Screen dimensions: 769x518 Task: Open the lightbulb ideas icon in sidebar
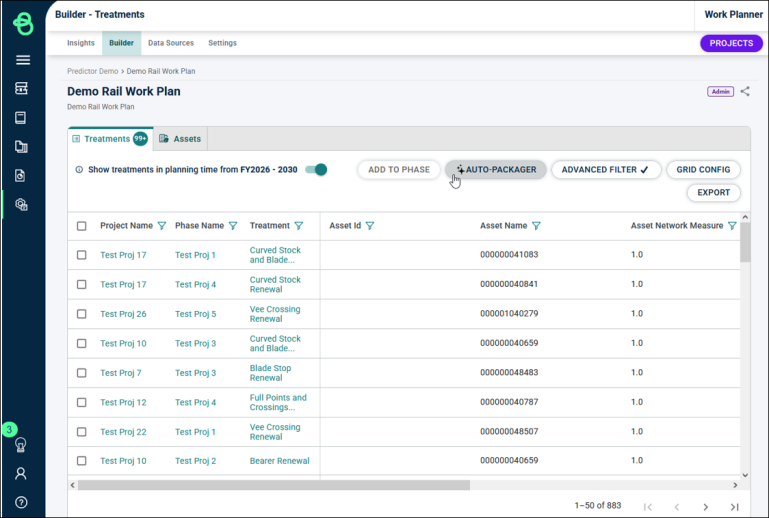(21, 445)
